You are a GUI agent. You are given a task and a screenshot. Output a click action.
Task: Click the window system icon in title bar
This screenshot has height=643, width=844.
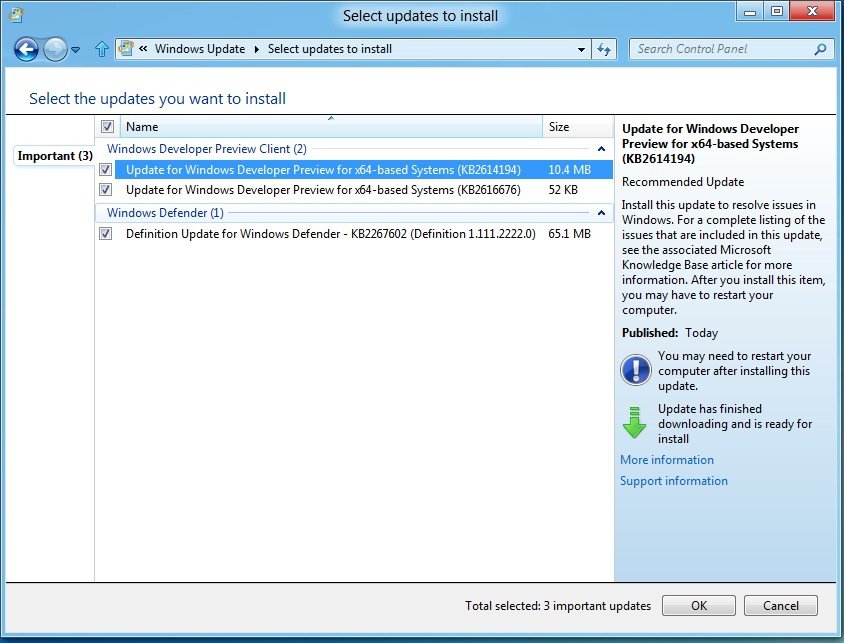pyautogui.click(x=17, y=15)
